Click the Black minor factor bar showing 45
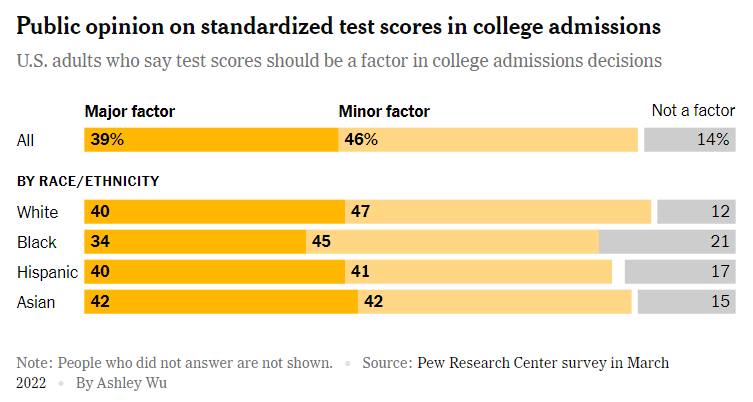This screenshot has height=402, width=753. (452, 242)
